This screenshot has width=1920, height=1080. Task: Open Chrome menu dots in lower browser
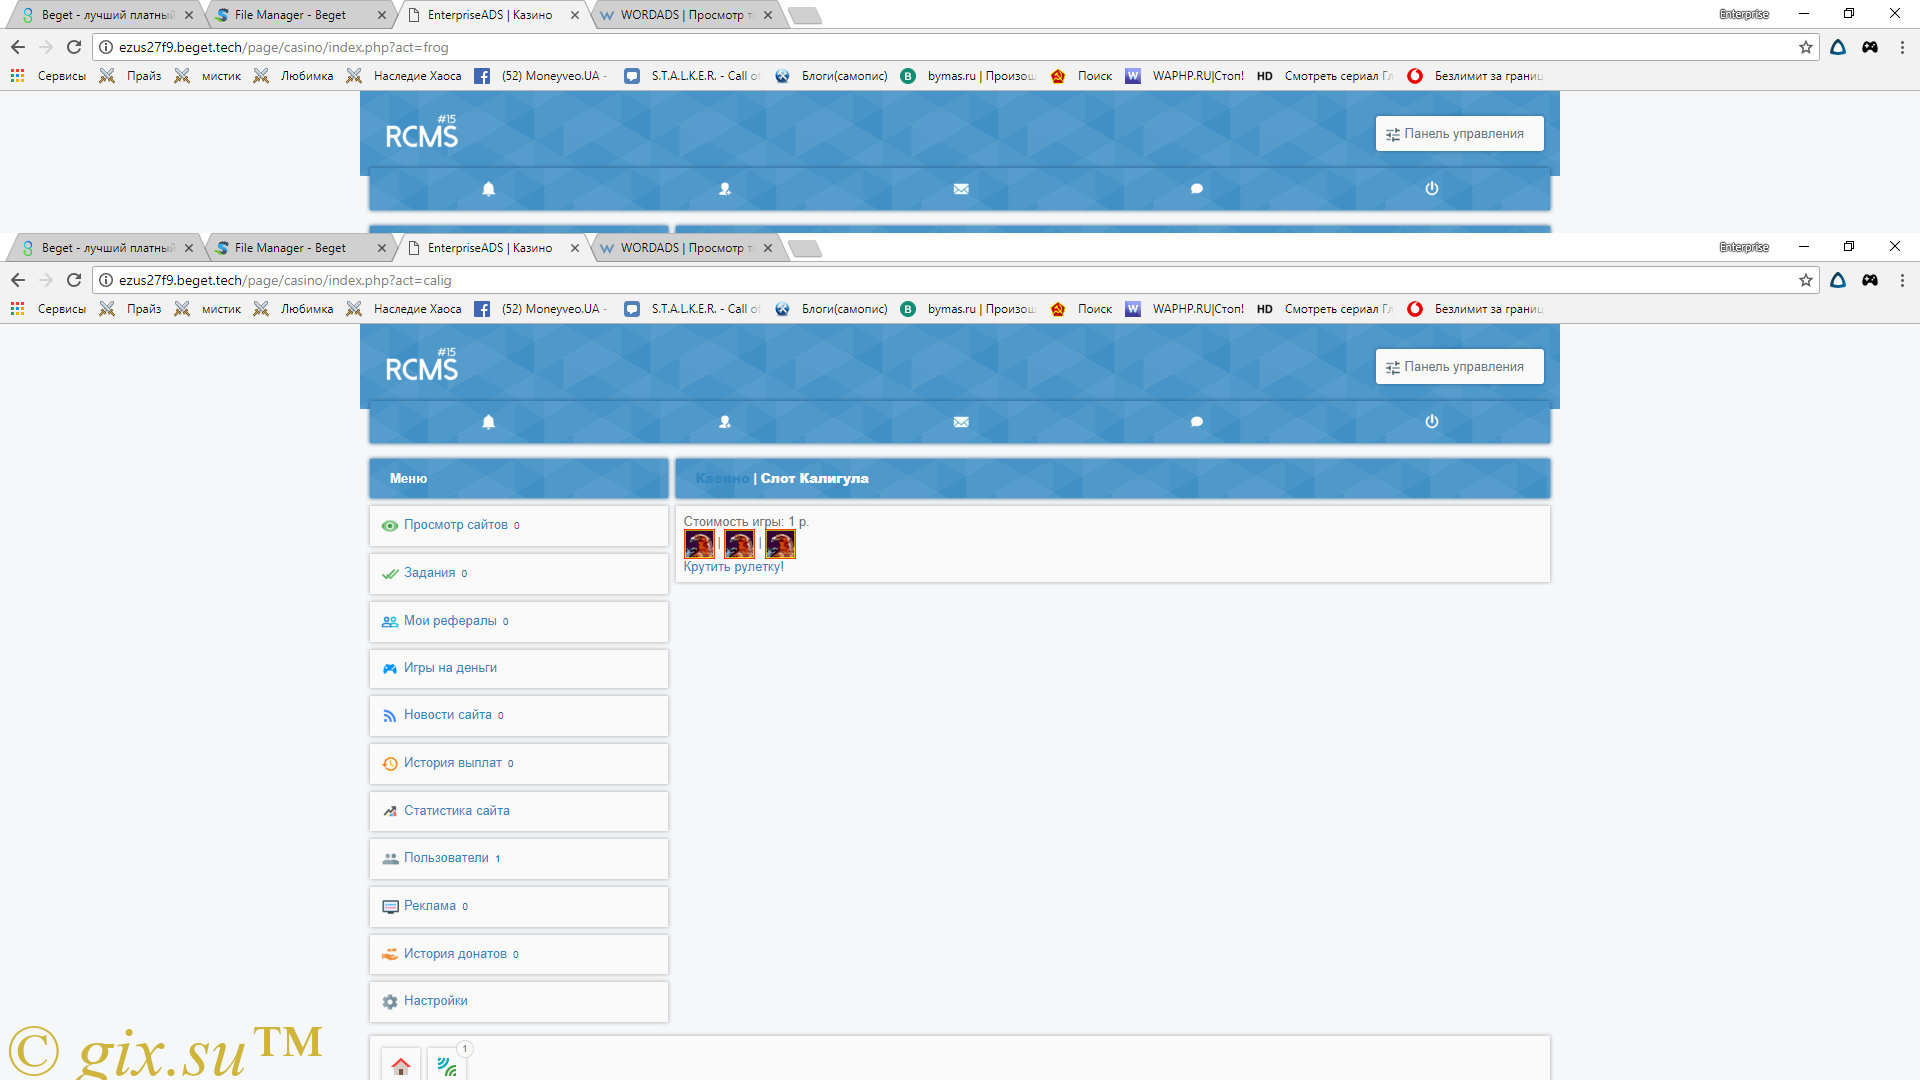(1902, 280)
